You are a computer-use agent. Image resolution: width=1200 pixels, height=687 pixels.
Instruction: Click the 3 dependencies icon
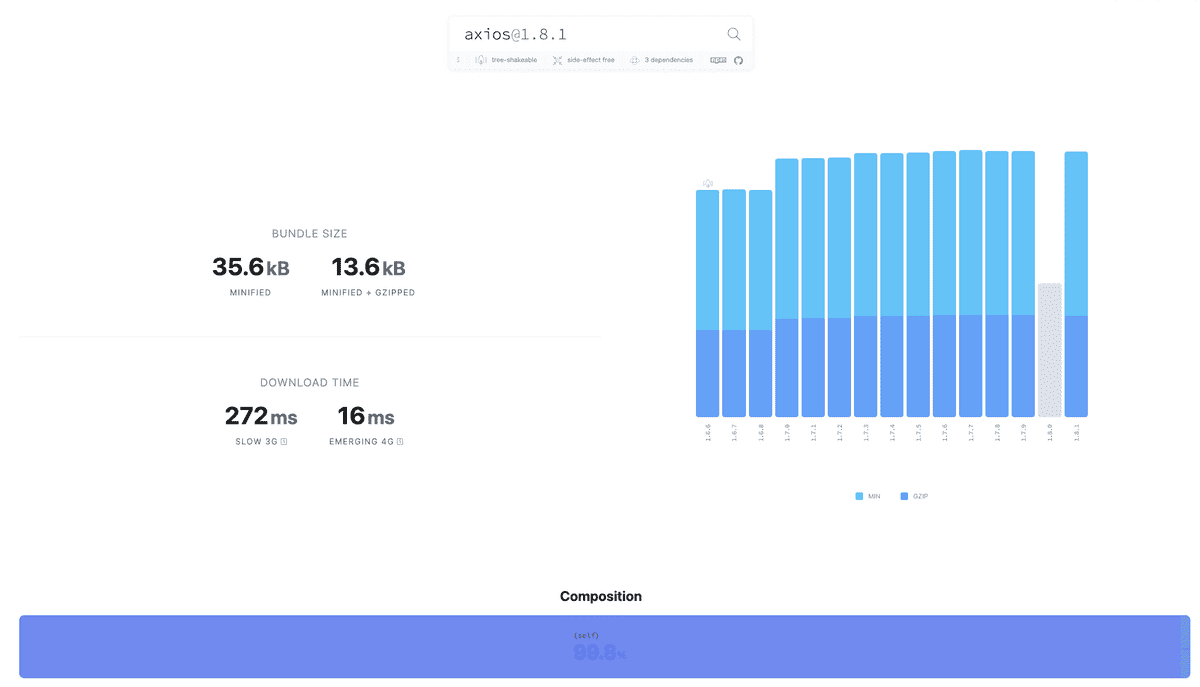pyautogui.click(x=634, y=60)
